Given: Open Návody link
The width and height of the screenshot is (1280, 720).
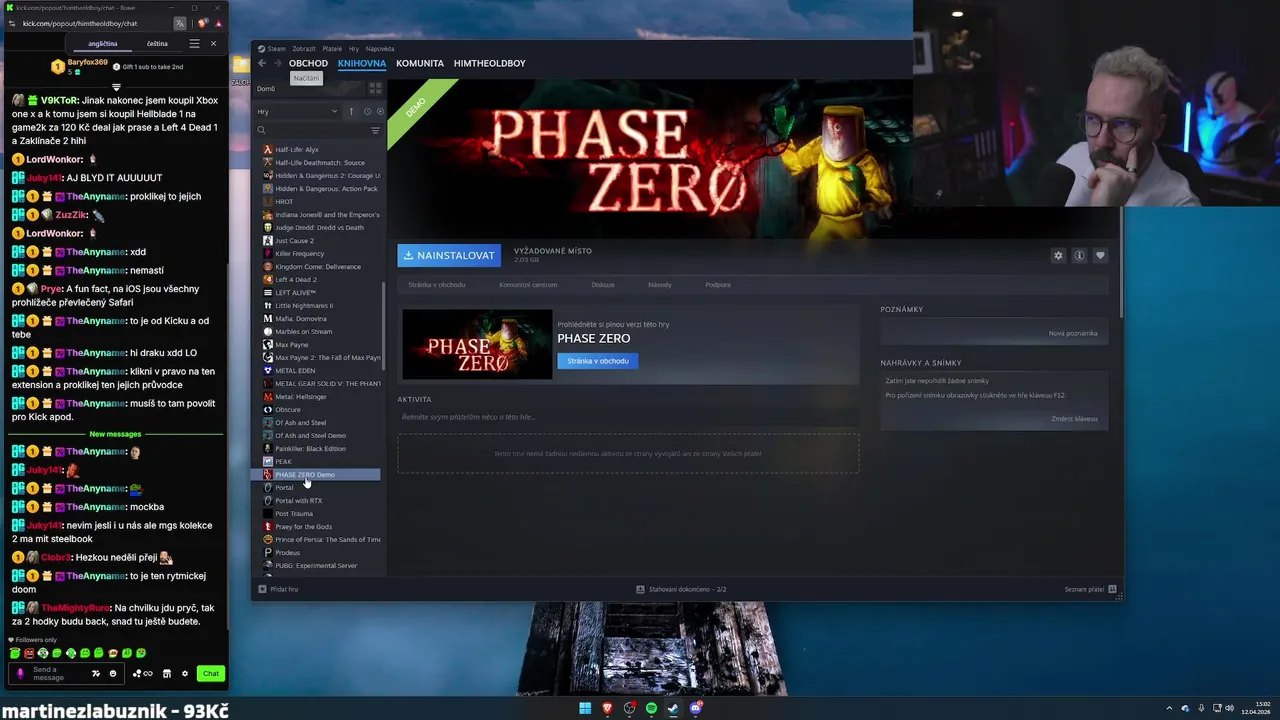Looking at the screenshot, I should [660, 285].
